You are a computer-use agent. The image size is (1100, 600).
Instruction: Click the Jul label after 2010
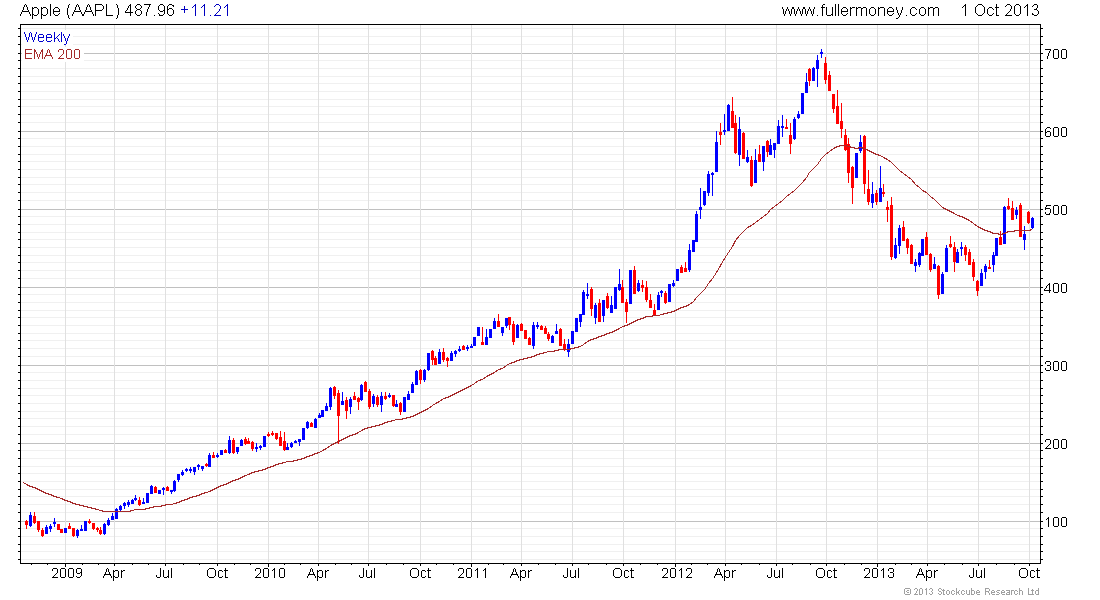367,573
